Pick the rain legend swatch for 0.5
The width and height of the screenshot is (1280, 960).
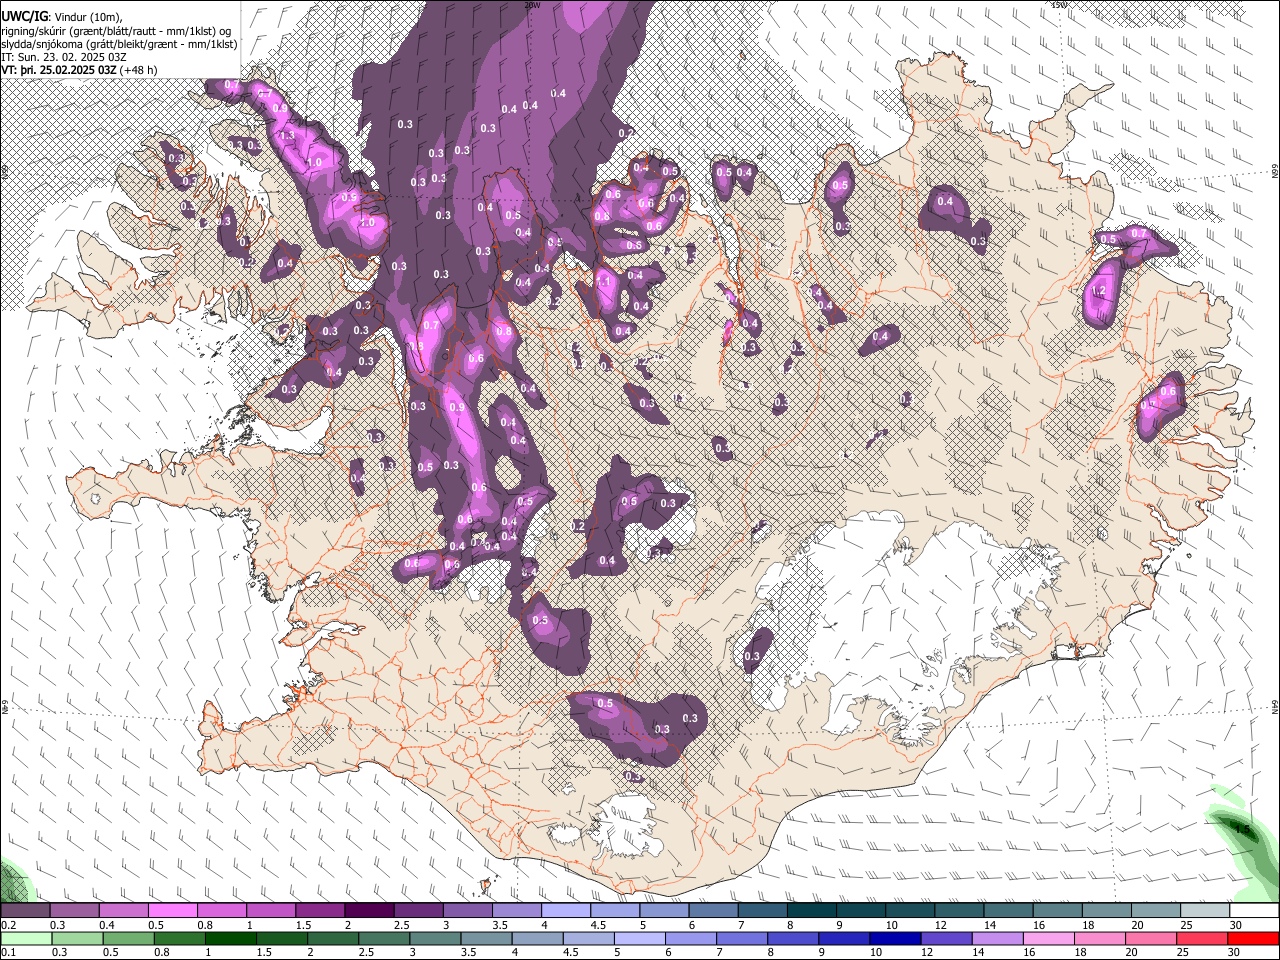[x=127, y=938]
